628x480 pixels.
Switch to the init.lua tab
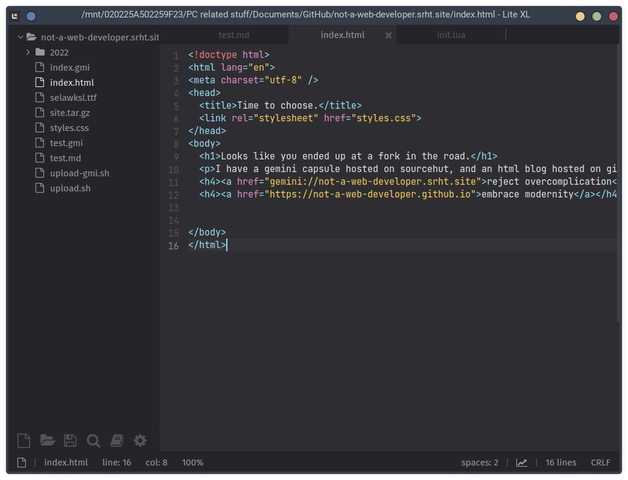451,35
